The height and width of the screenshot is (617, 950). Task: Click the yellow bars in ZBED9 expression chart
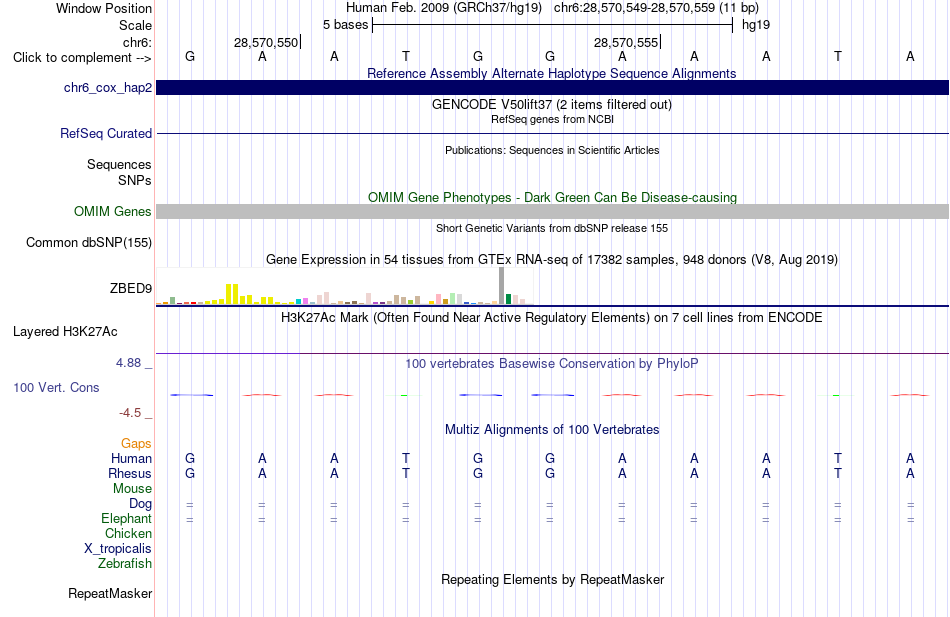click(x=232, y=293)
